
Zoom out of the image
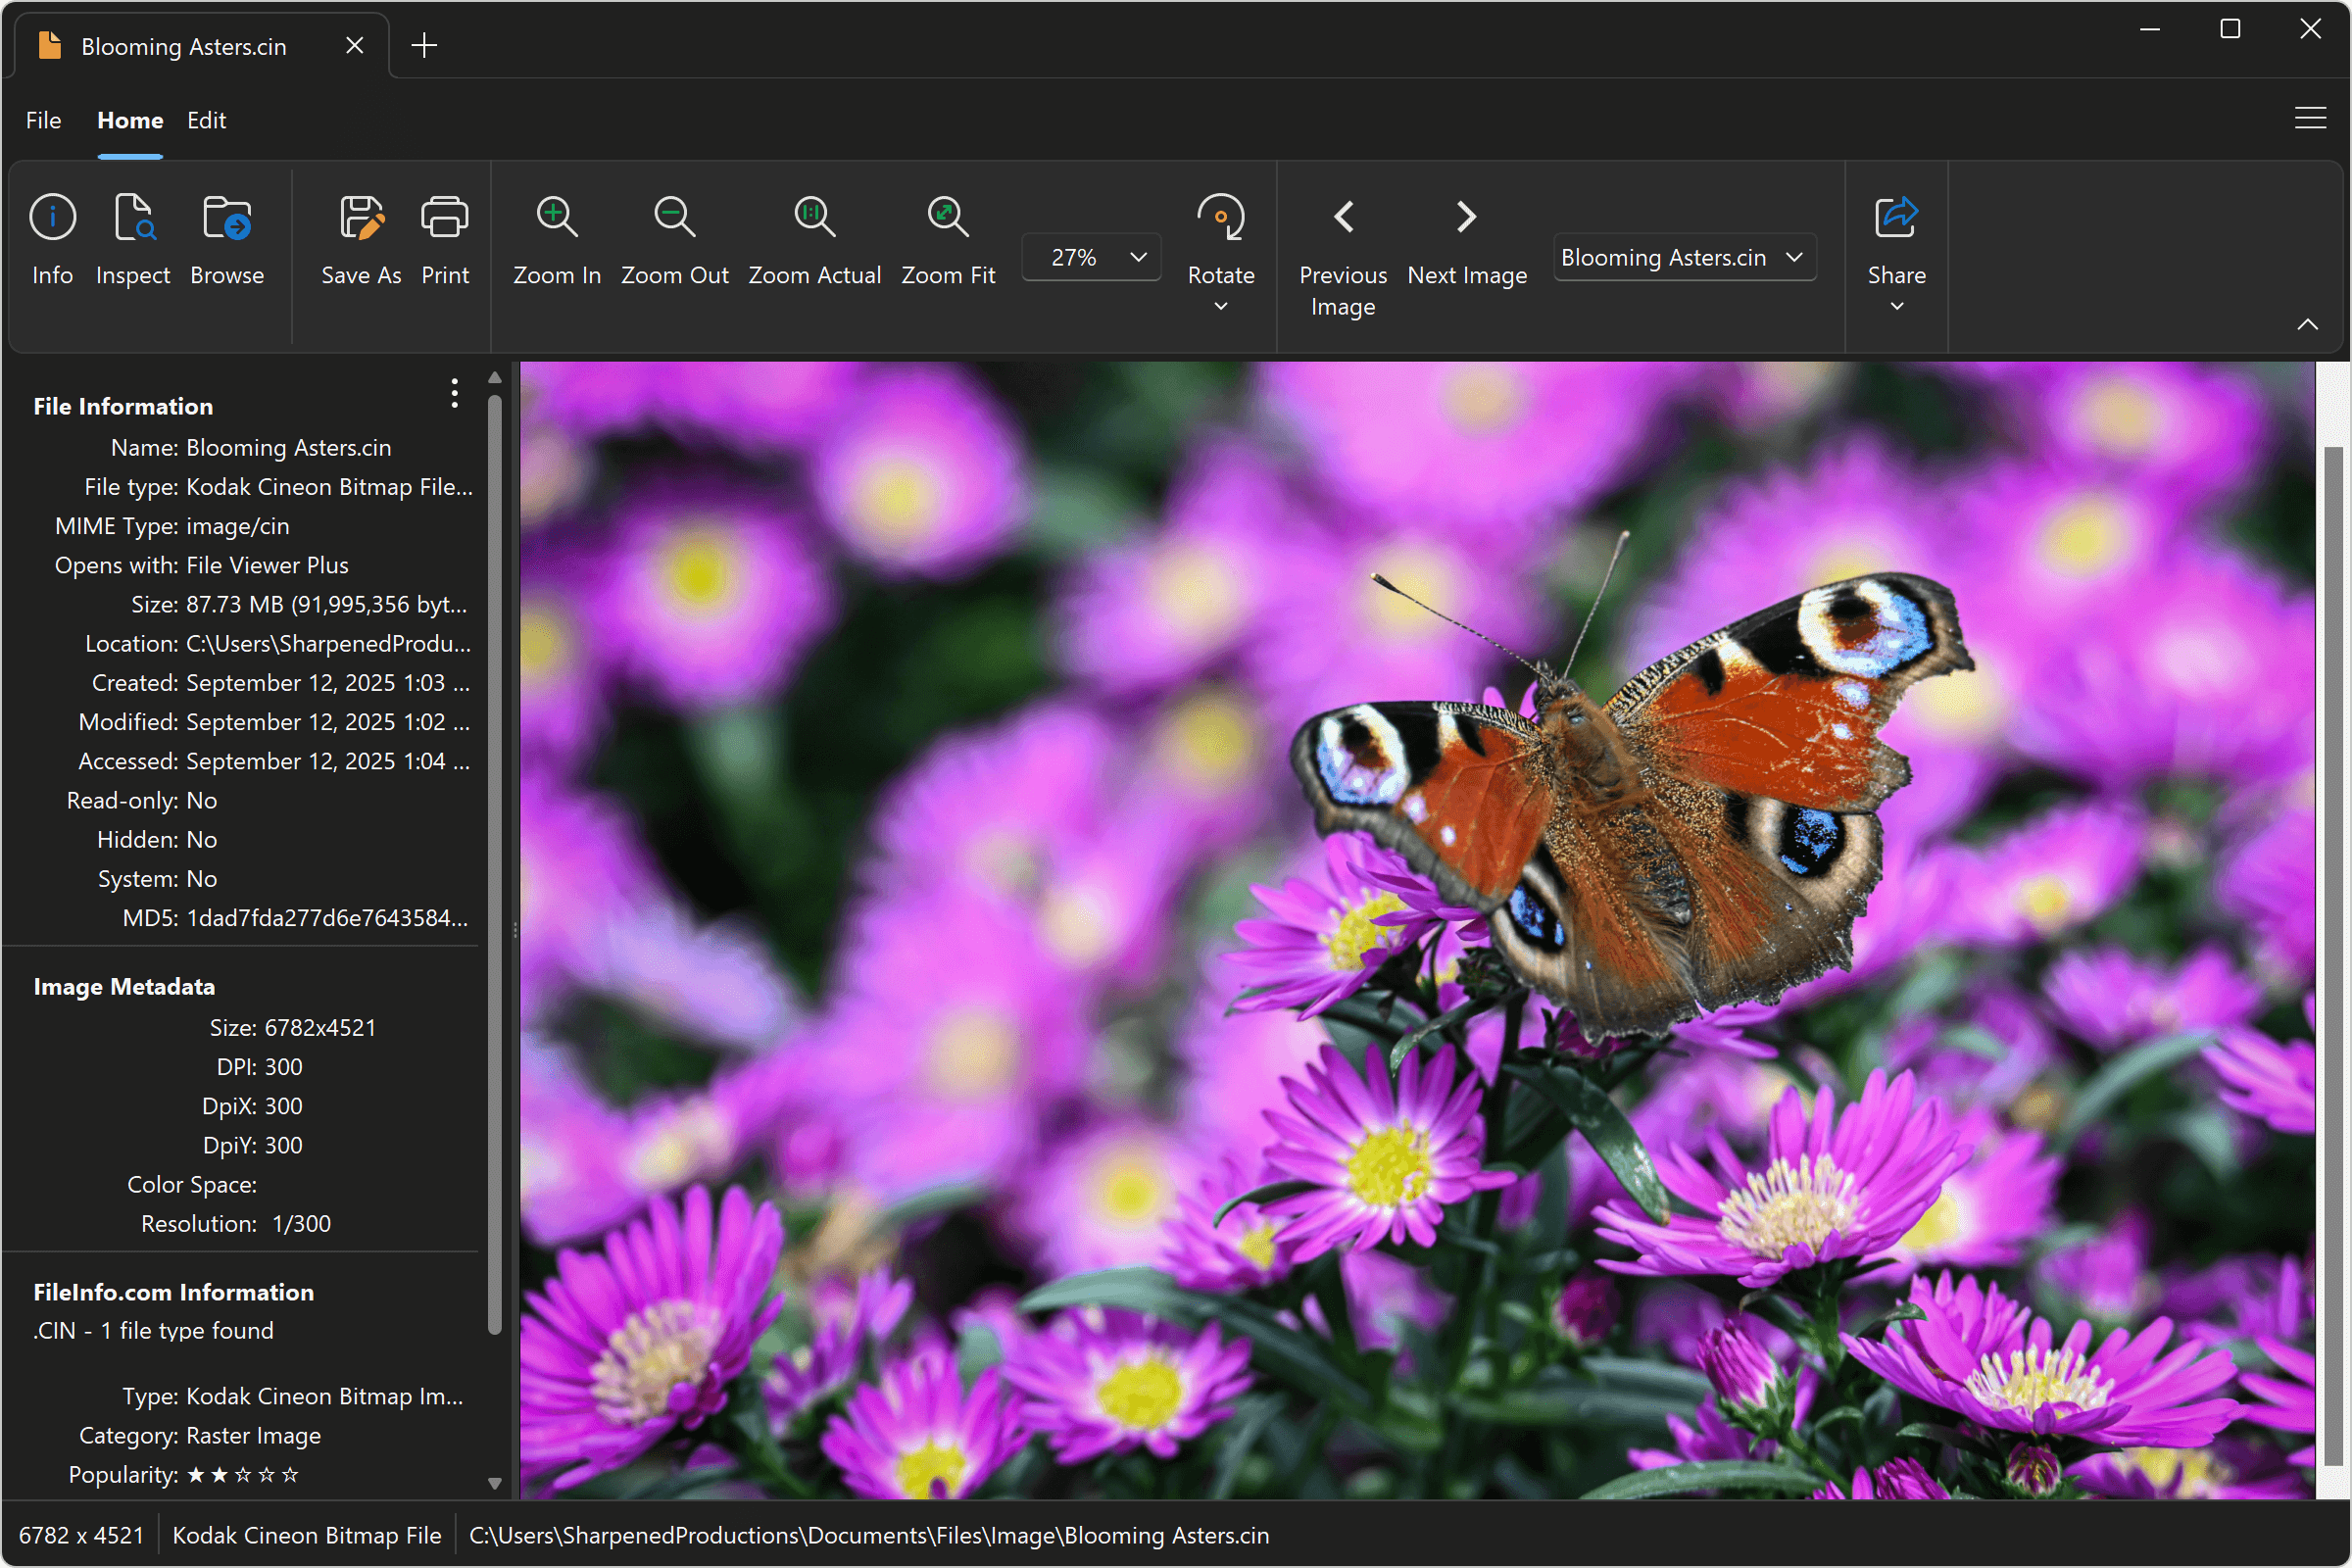coord(674,240)
